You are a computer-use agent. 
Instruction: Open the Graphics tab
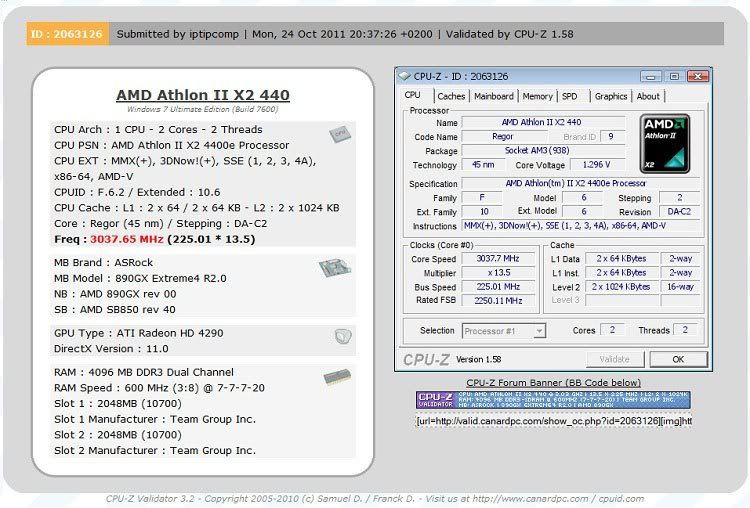pos(611,96)
